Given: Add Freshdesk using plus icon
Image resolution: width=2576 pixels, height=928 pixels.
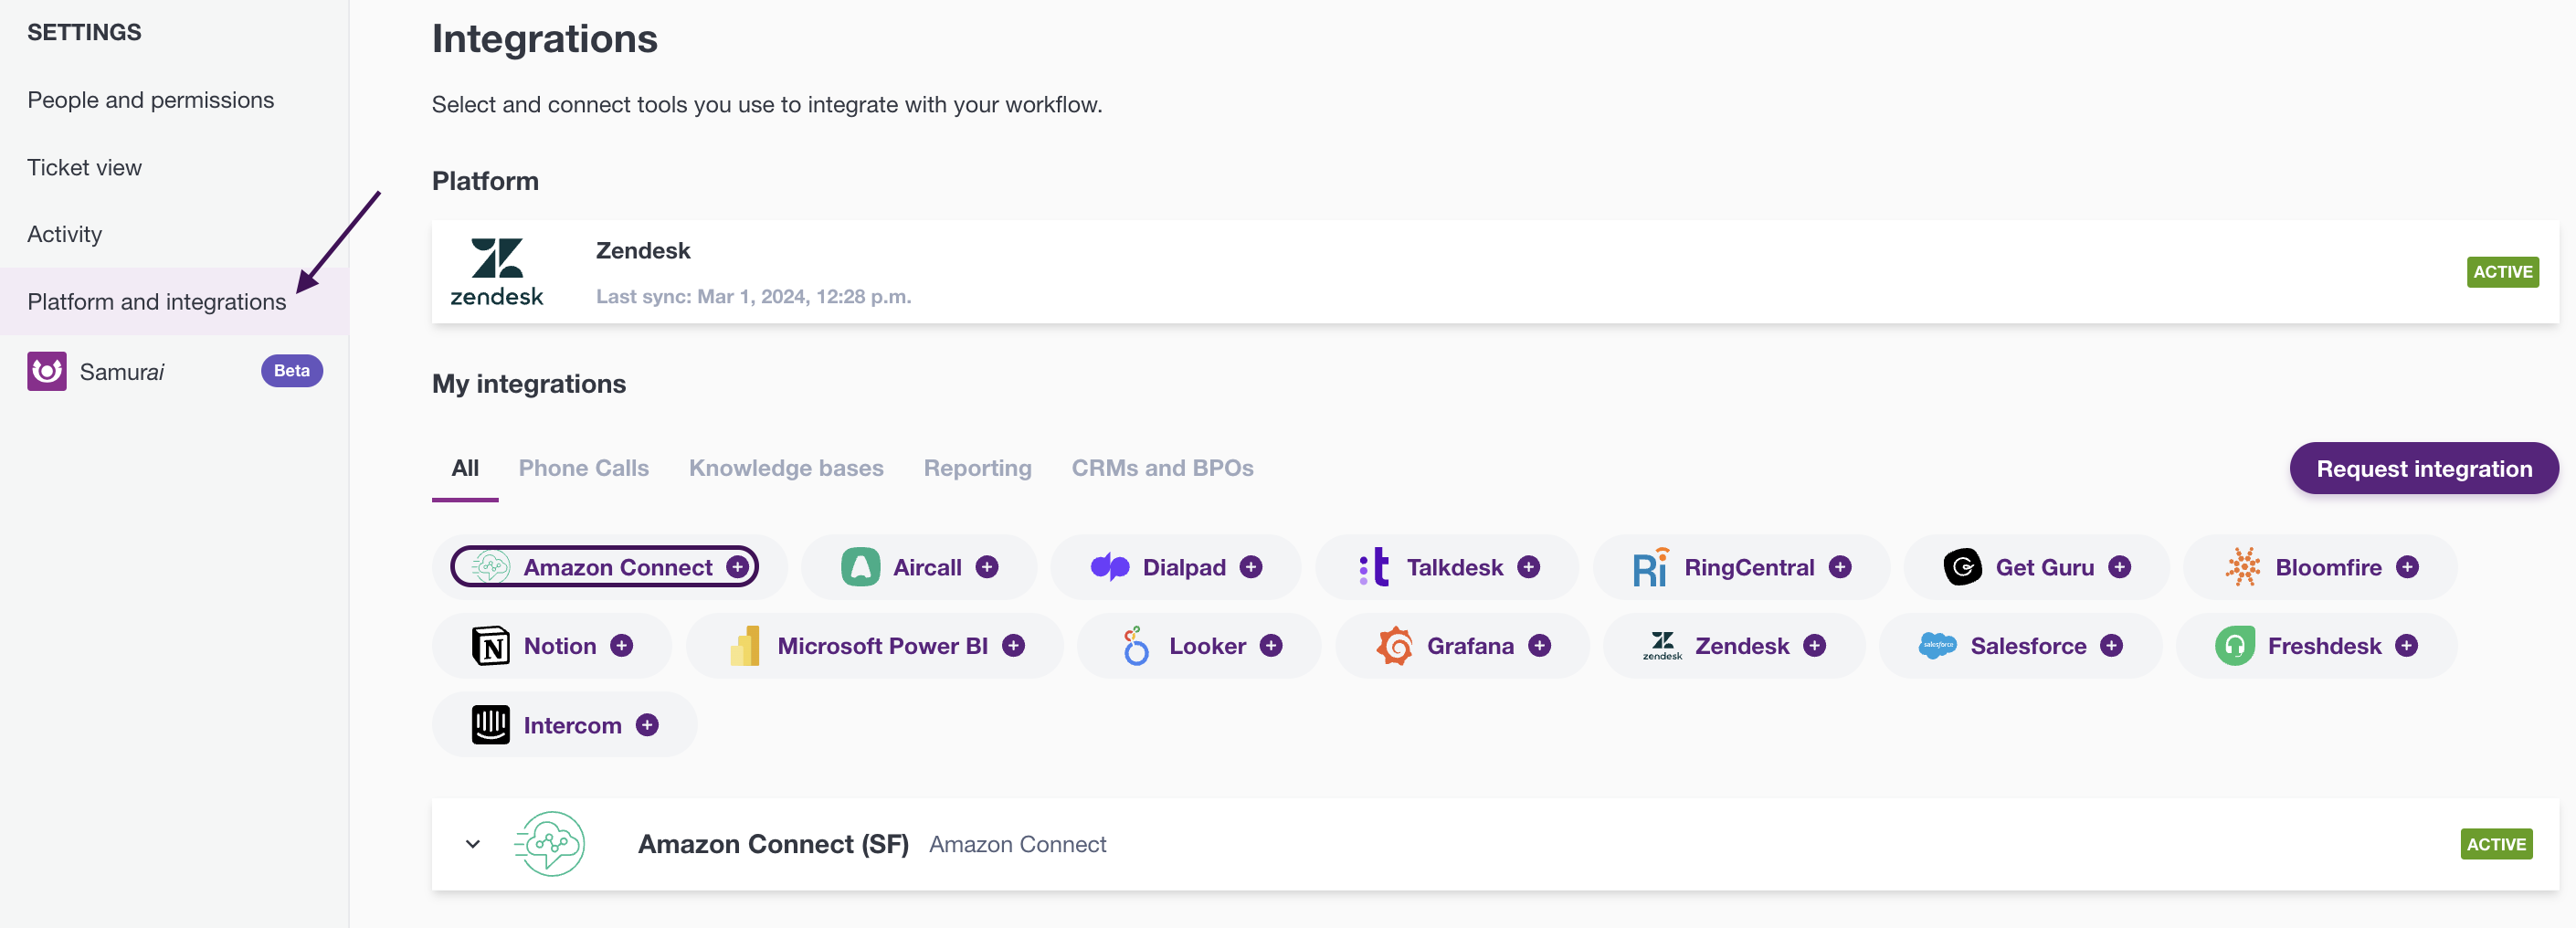Looking at the screenshot, I should [2406, 646].
